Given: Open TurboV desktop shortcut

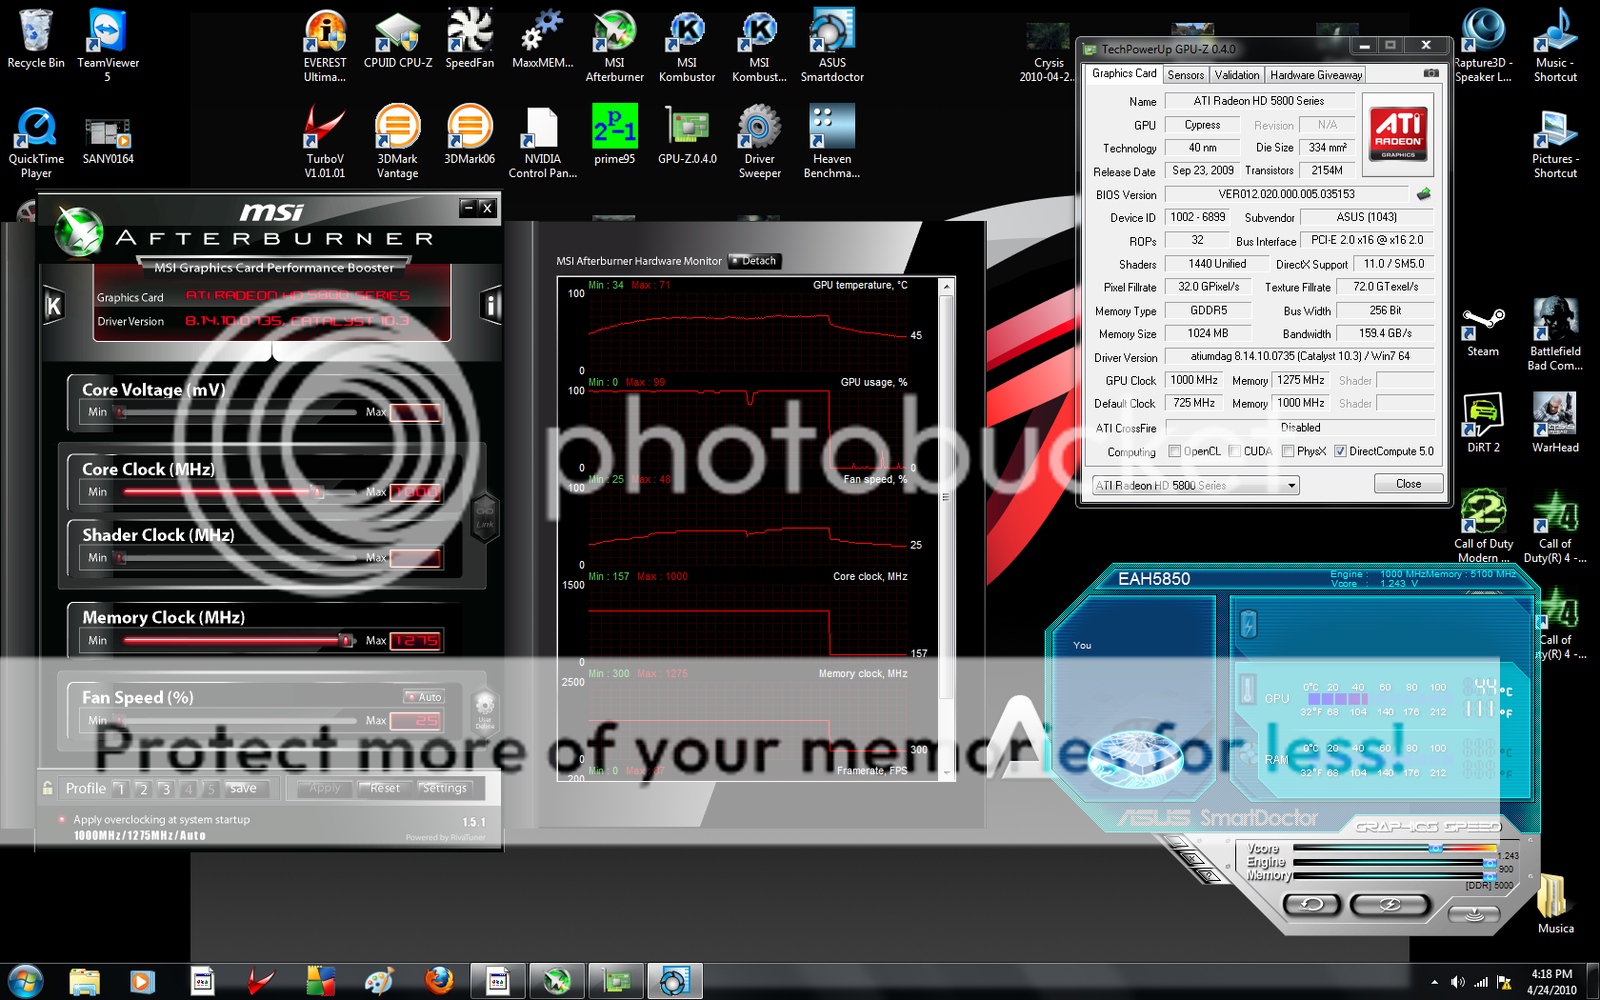Looking at the screenshot, I should point(325,142).
